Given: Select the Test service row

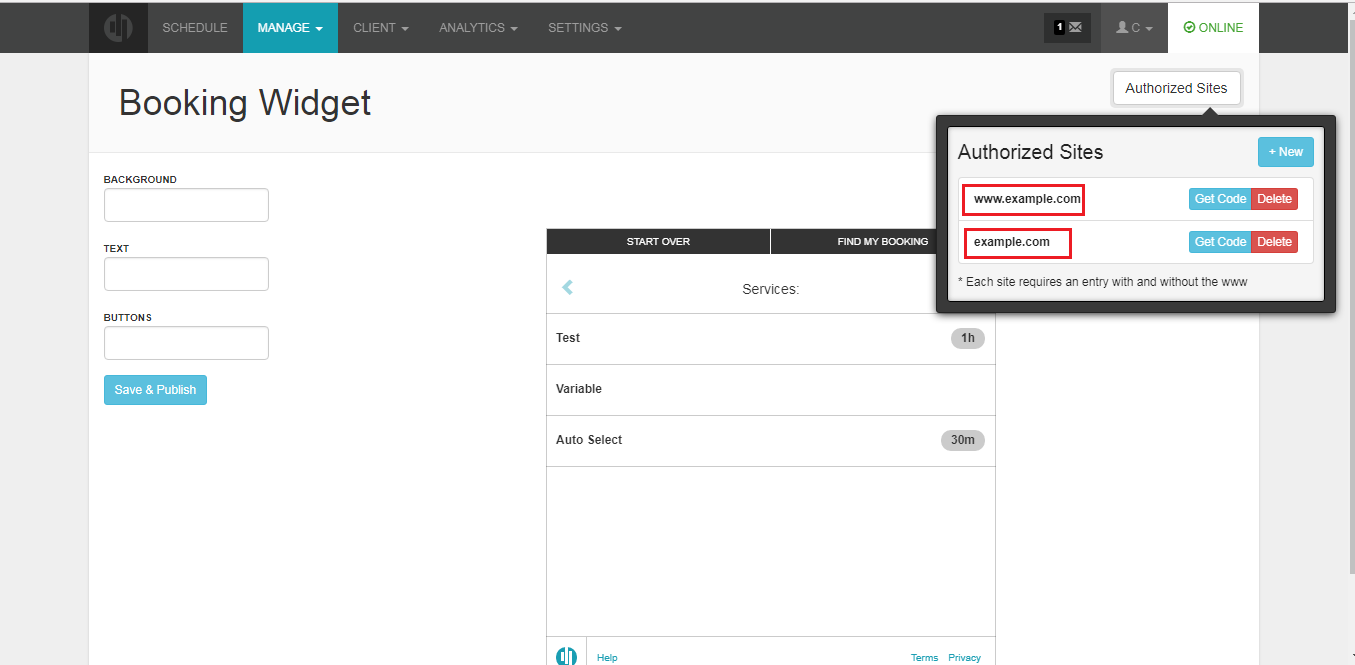Looking at the screenshot, I should coord(771,339).
